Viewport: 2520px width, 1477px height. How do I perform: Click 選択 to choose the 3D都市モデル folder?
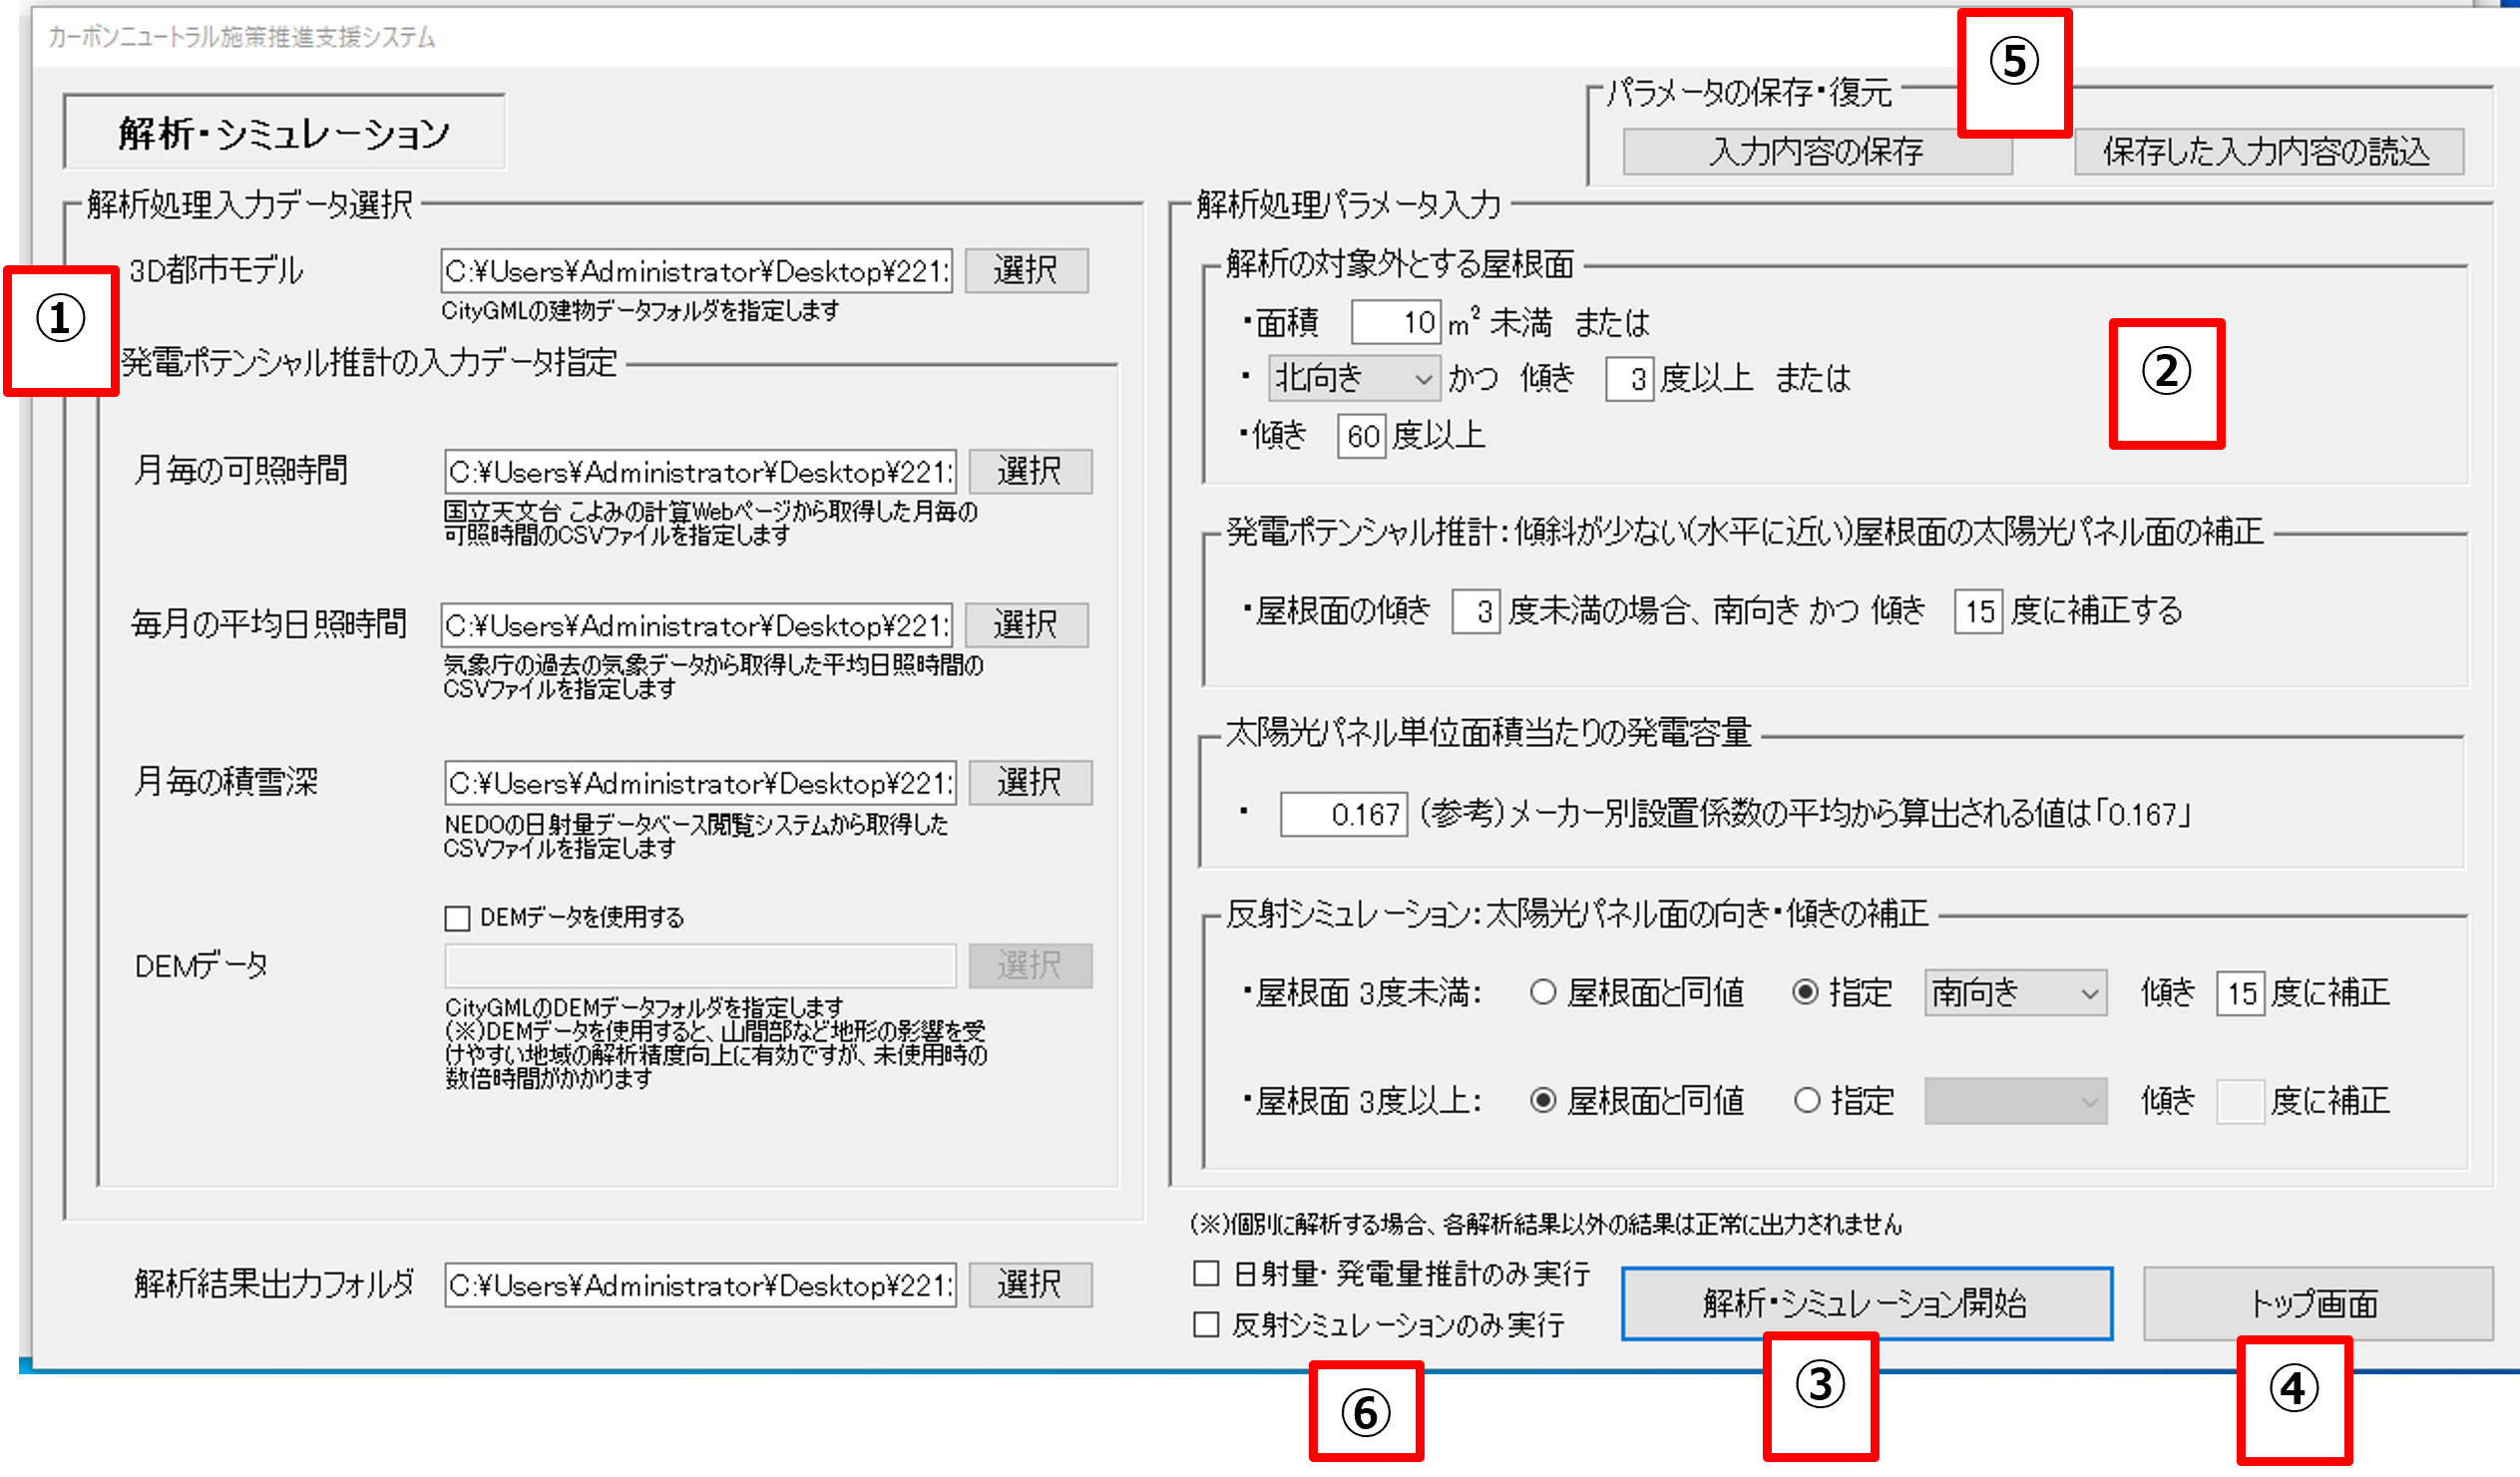1025,270
